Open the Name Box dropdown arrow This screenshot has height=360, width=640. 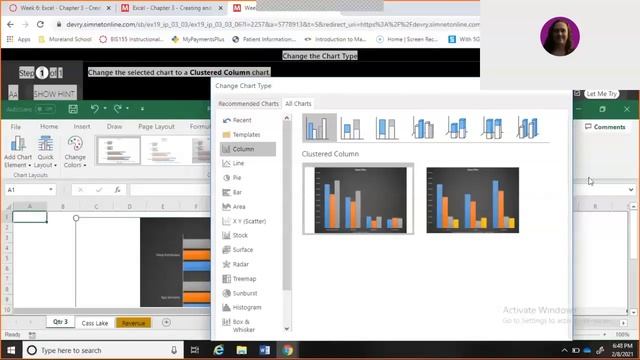pos(51,189)
